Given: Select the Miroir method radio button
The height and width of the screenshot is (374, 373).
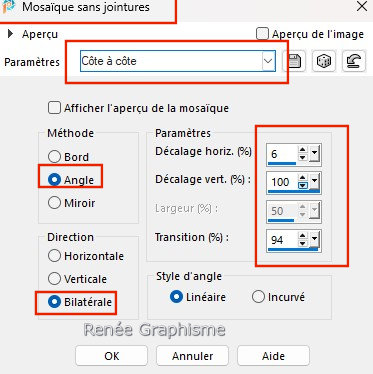Looking at the screenshot, I should click(54, 203).
